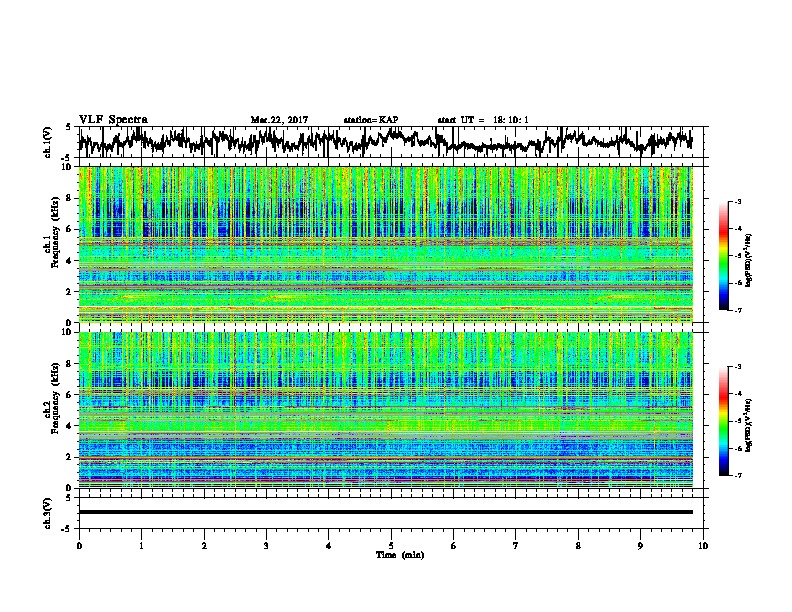Click time axis tick label "5"

(x=391, y=545)
